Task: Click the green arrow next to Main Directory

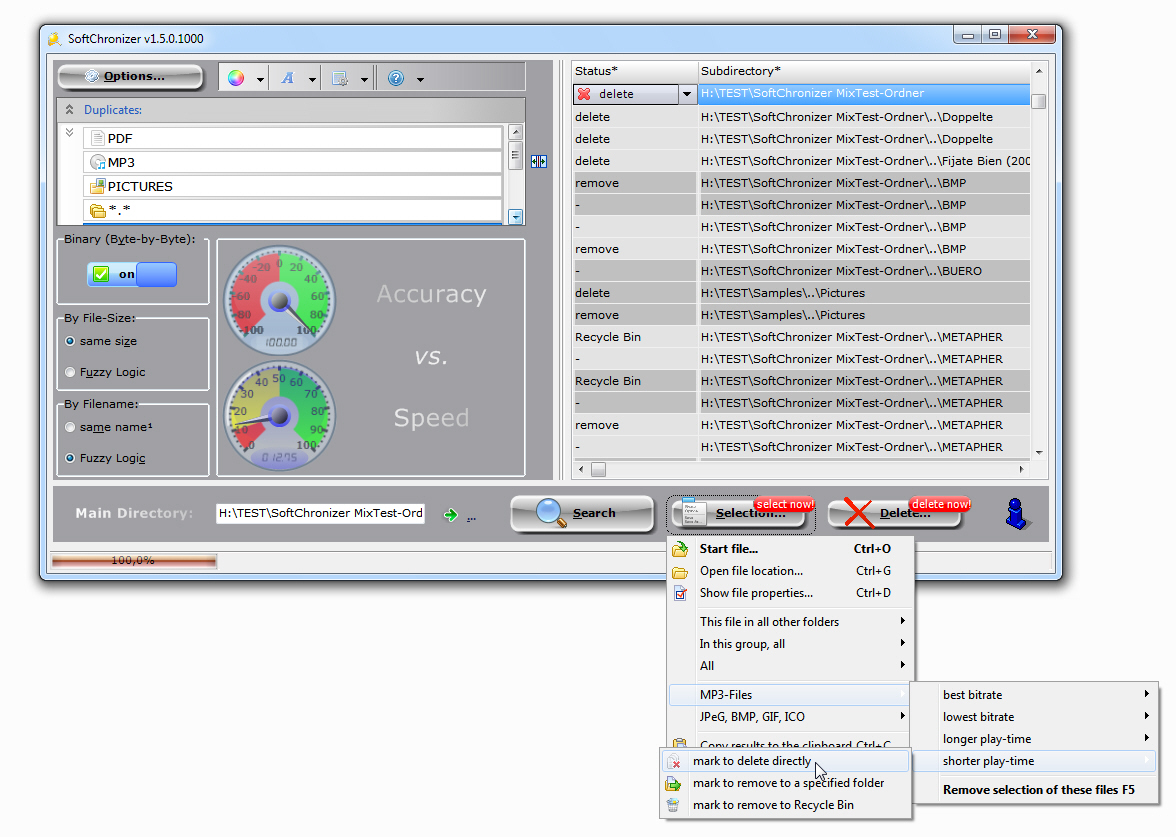Action: pos(450,514)
